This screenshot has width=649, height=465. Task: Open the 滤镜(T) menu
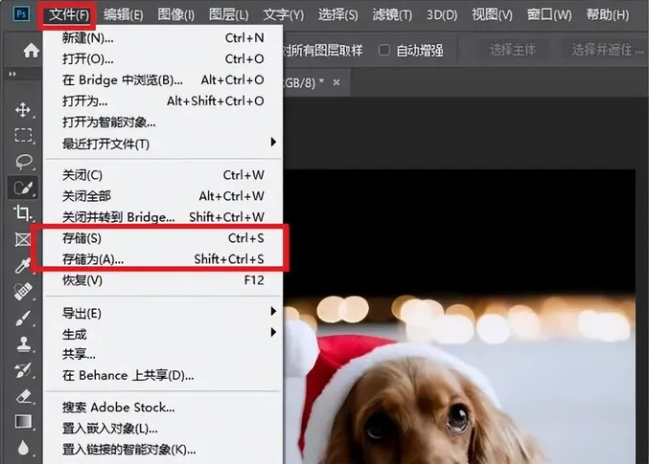[x=392, y=15]
